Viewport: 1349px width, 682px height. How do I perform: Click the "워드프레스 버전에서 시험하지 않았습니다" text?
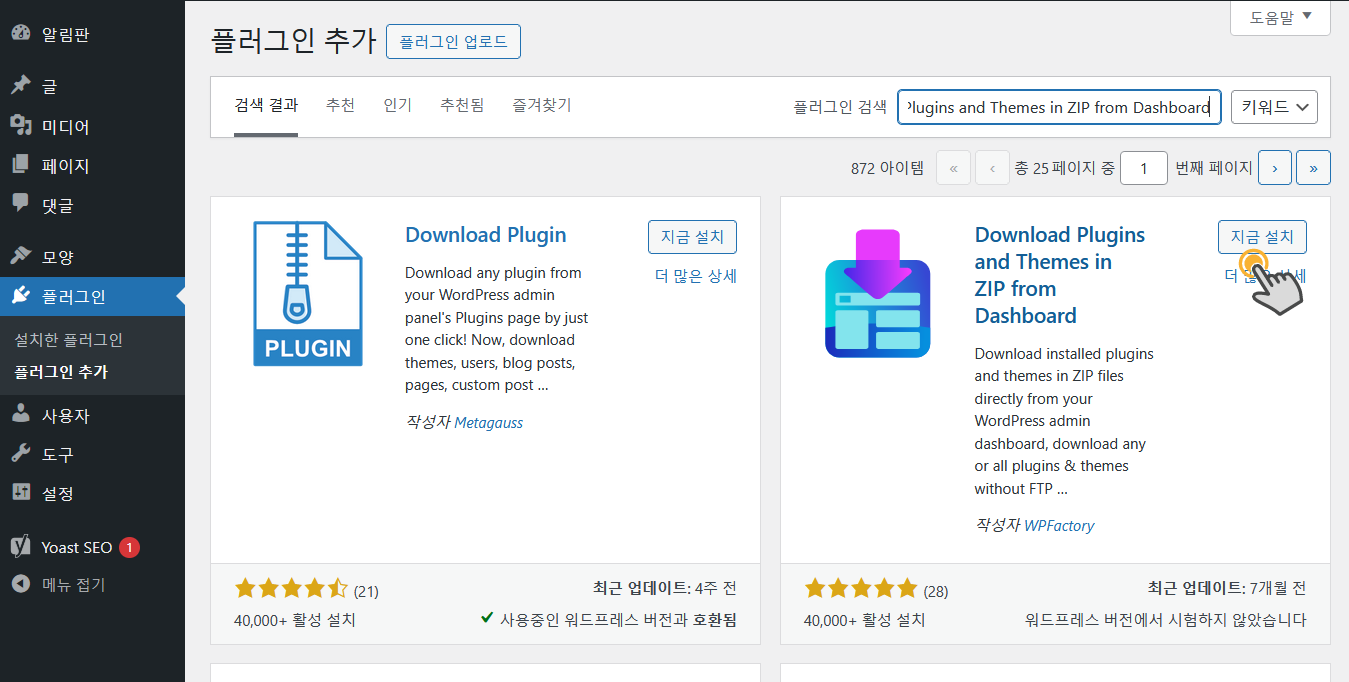pos(1165,620)
